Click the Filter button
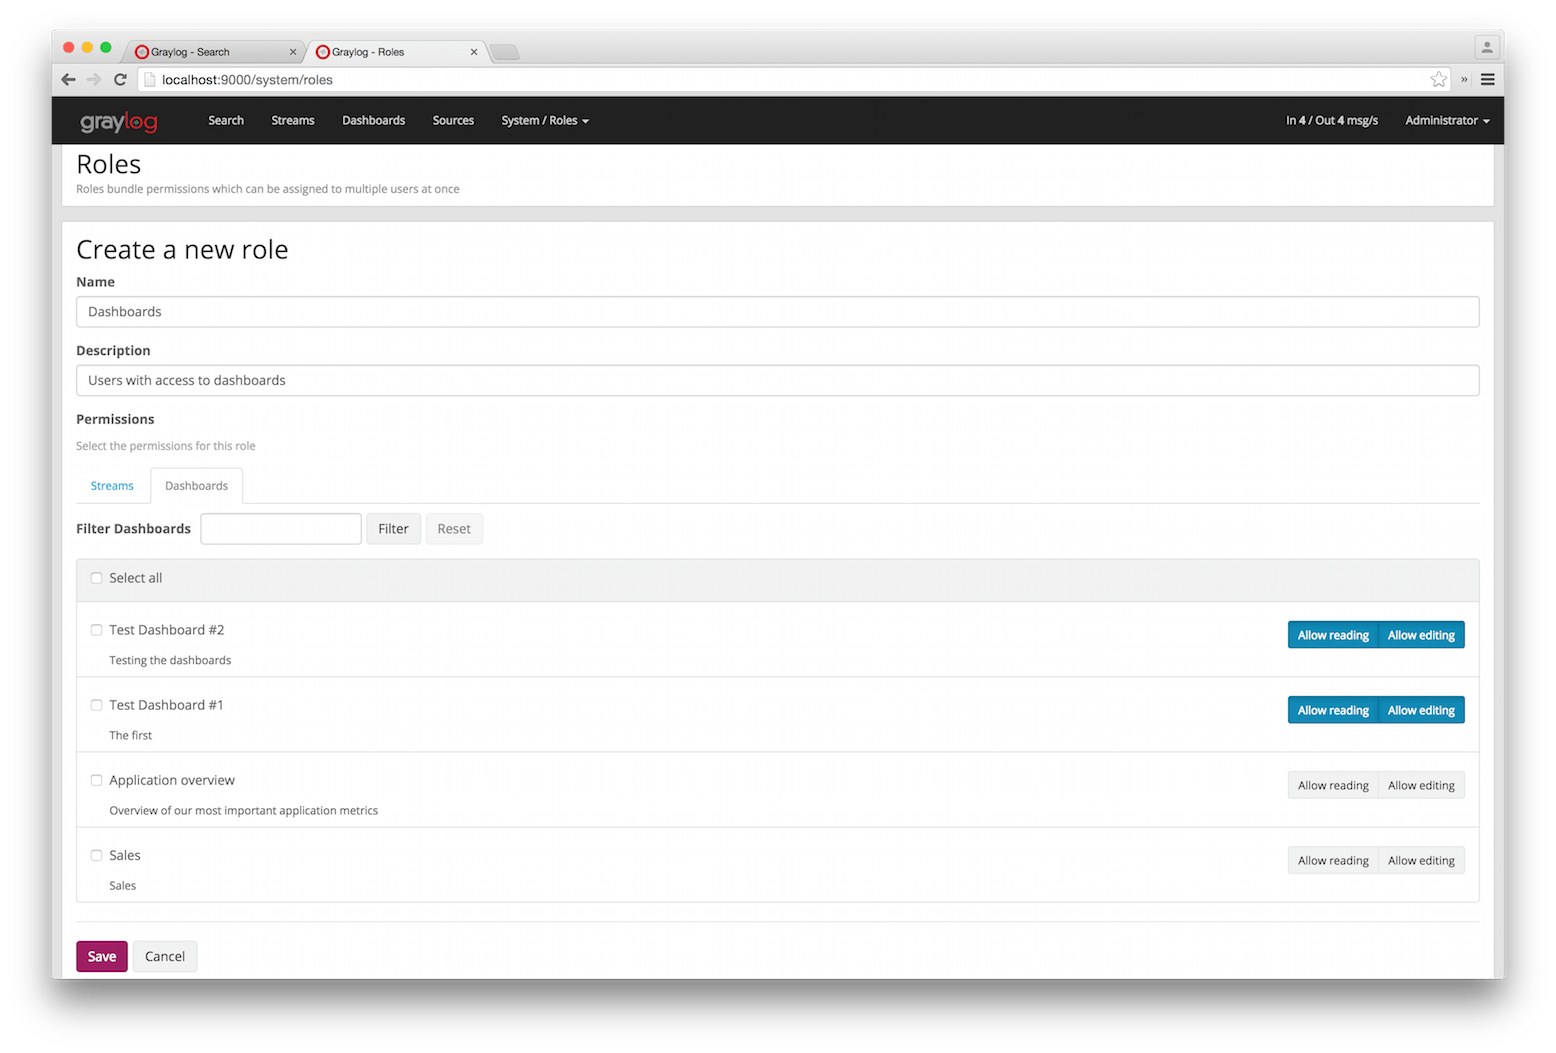The image size is (1556, 1053). pyautogui.click(x=393, y=528)
